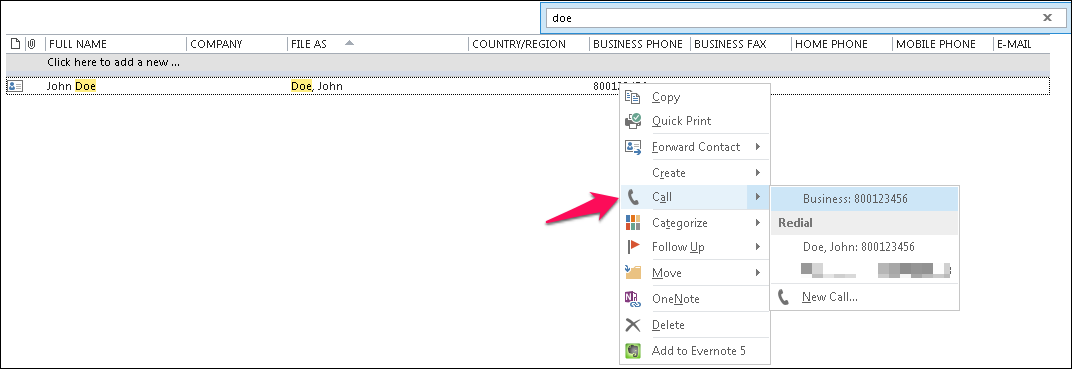Select Delete in the context menu
This screenshot has height=369, width=1072.
tap(694, 325)
